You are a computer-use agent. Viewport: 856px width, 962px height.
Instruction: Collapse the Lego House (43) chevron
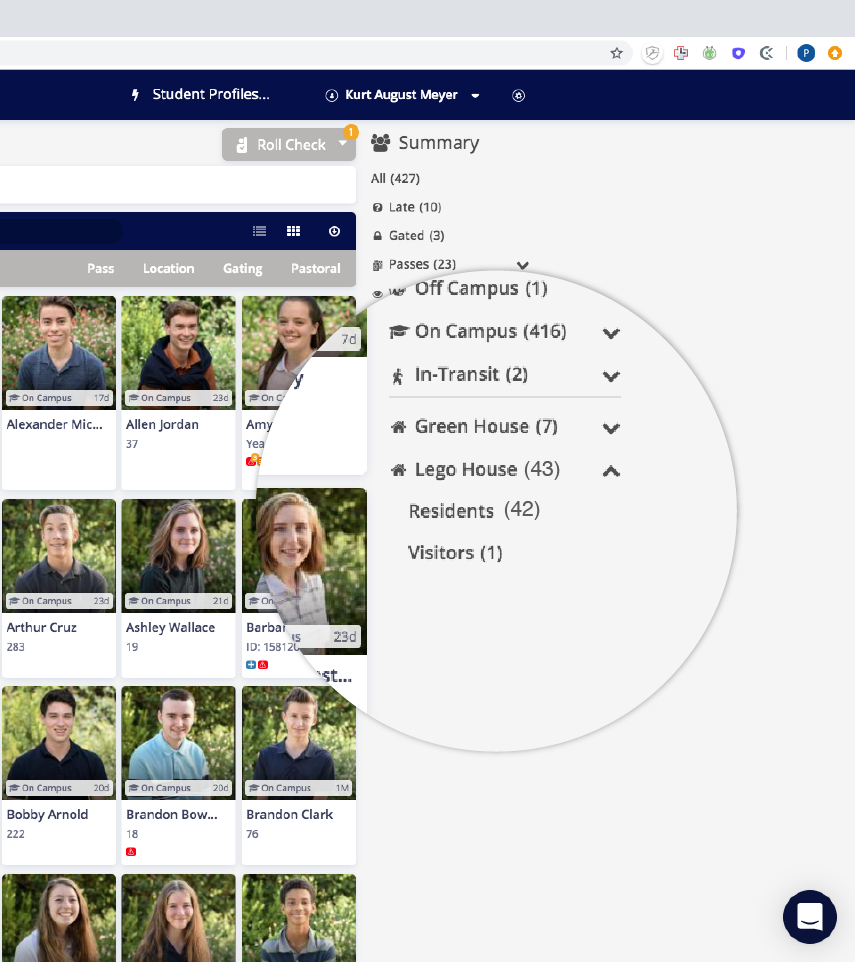[611, 471]
